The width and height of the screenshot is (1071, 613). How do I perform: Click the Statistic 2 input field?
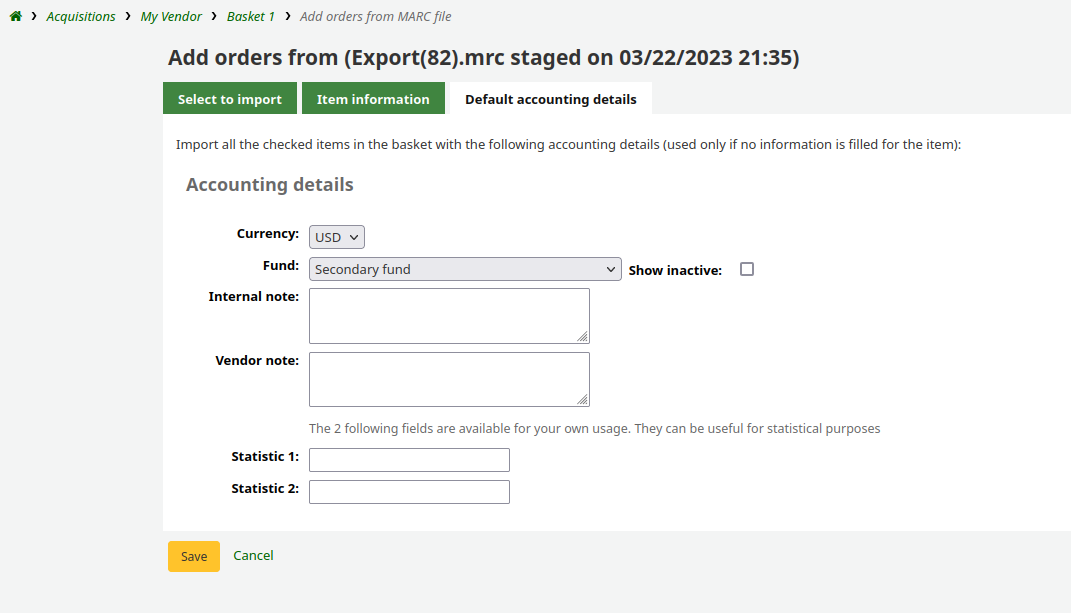[409, 492]
